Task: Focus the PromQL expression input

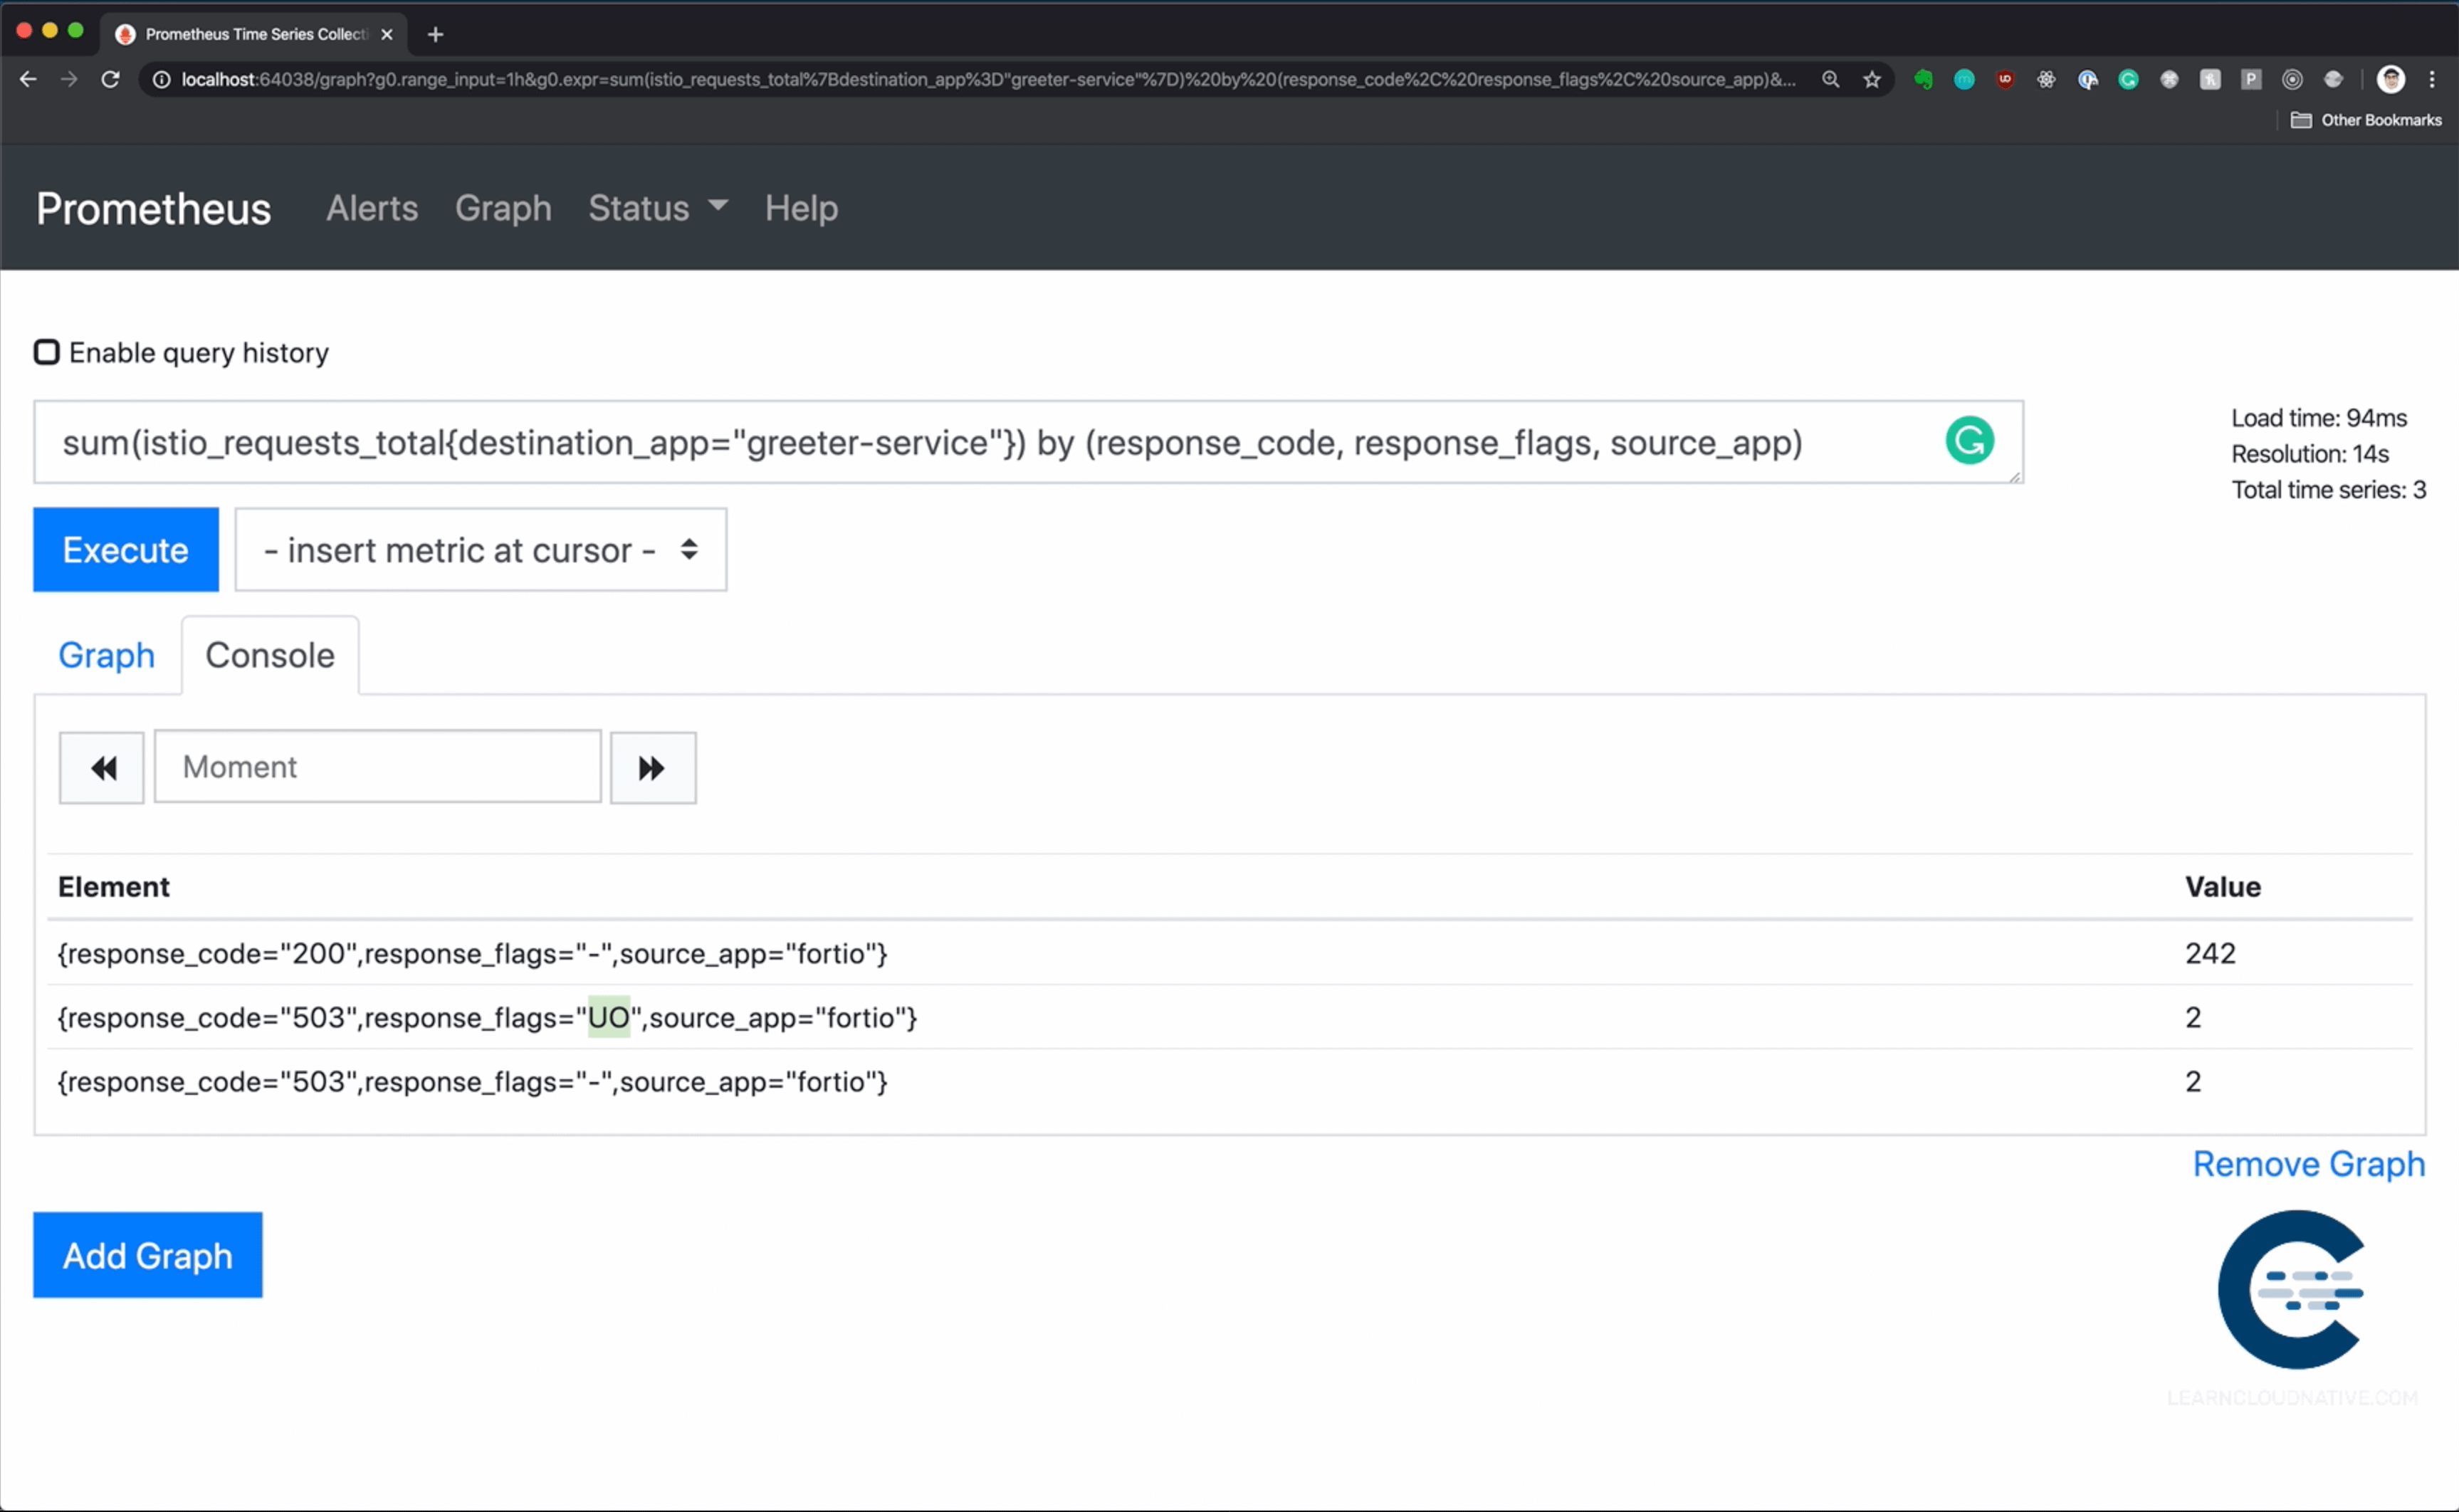Action: point(1028,442)
